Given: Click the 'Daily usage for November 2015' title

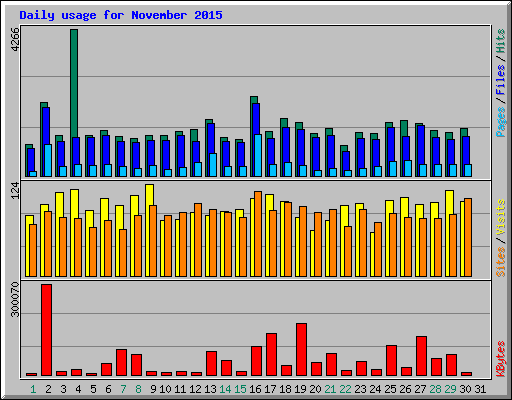Looking at the screenshot, I should pos(121,15).
